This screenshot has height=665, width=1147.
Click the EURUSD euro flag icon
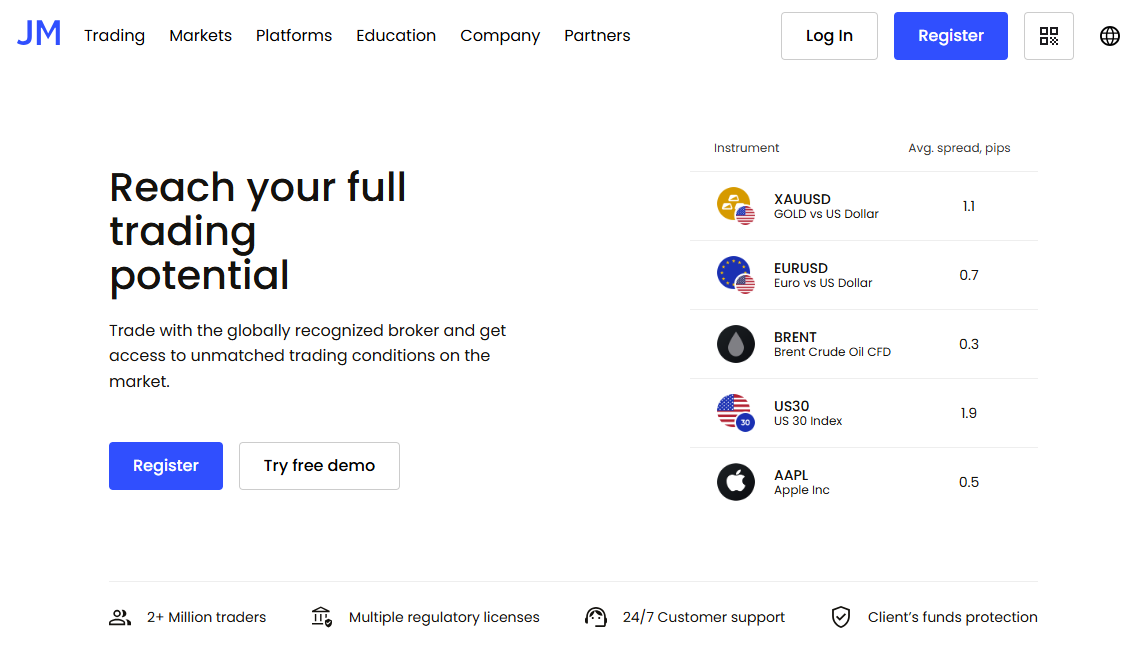click(x=736, y=275)
